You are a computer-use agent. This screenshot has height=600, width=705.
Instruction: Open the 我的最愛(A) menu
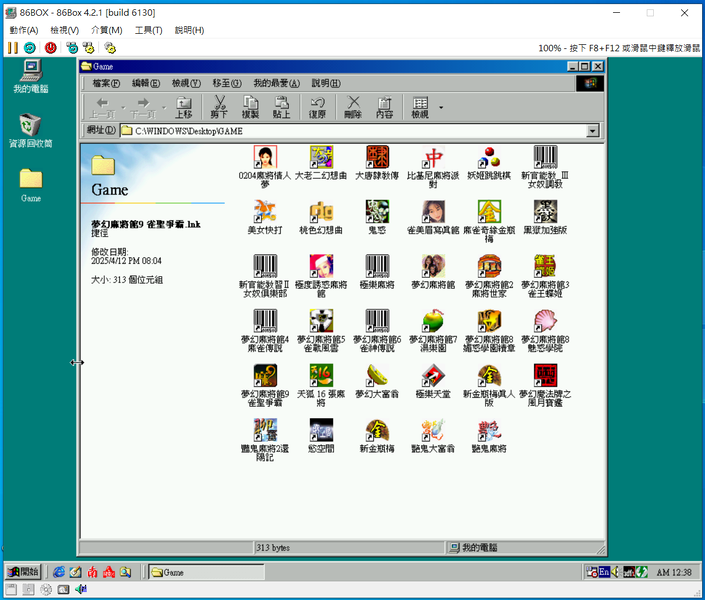277,83
